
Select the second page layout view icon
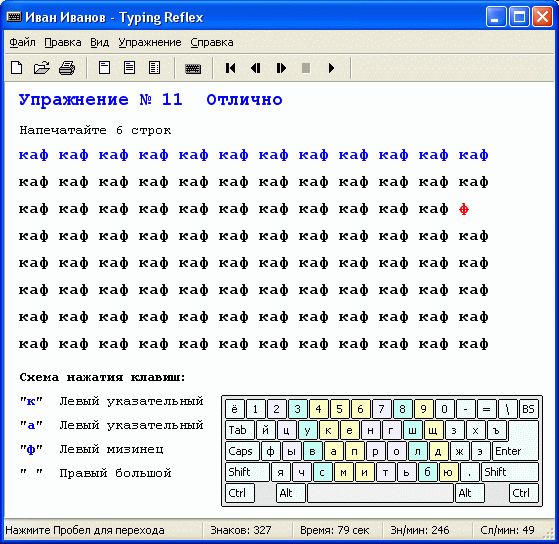click(129, 68)
